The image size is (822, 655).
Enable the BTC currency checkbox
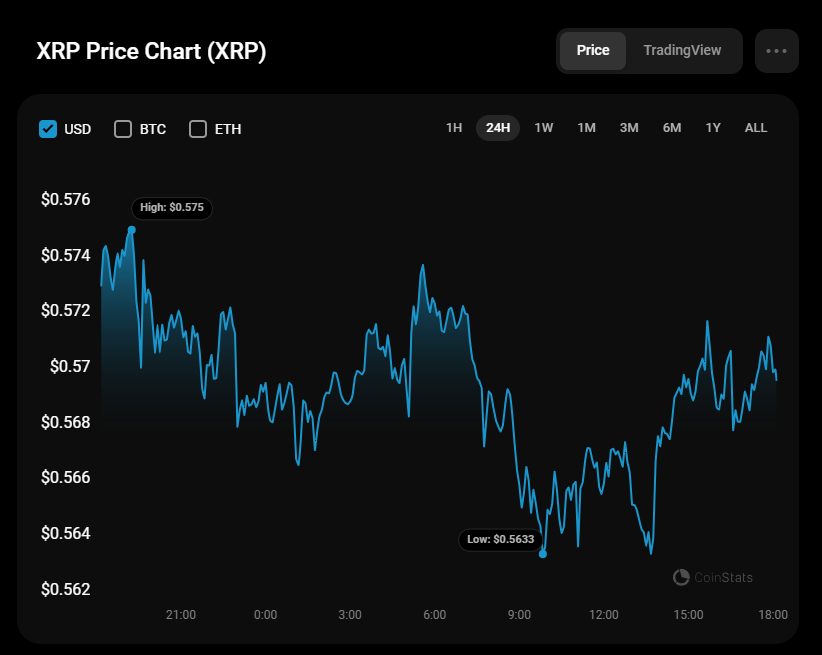tap(123, 129)
